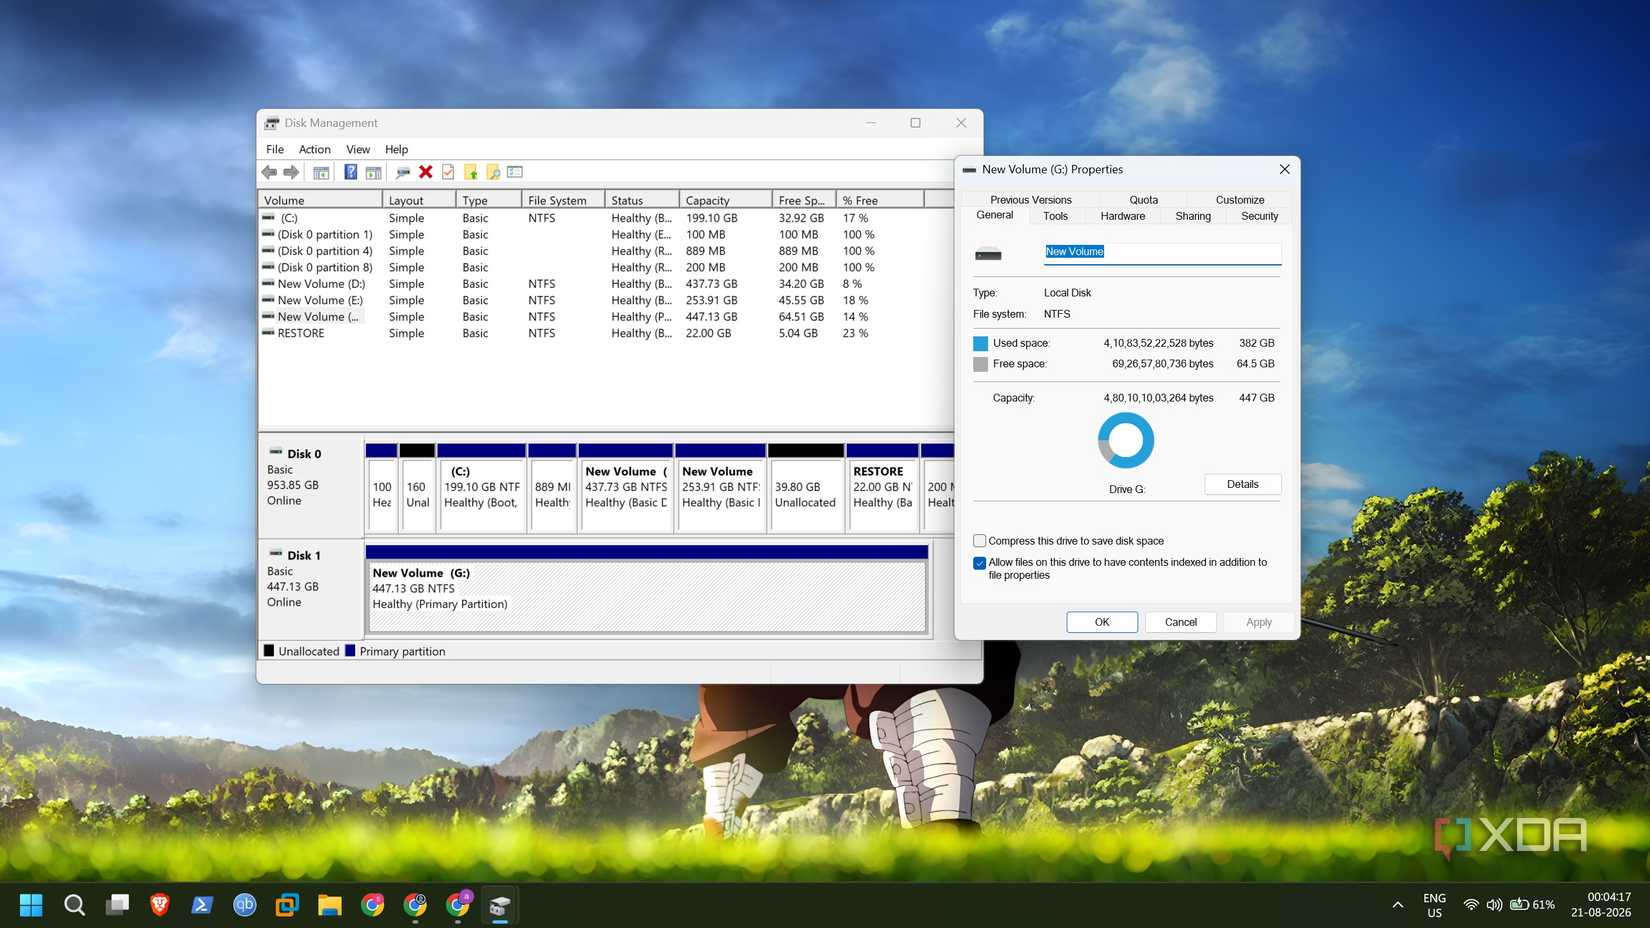Click the red X Delete toolbar icon
Viewport: 1650px width, 928px height.
[426, 172]
